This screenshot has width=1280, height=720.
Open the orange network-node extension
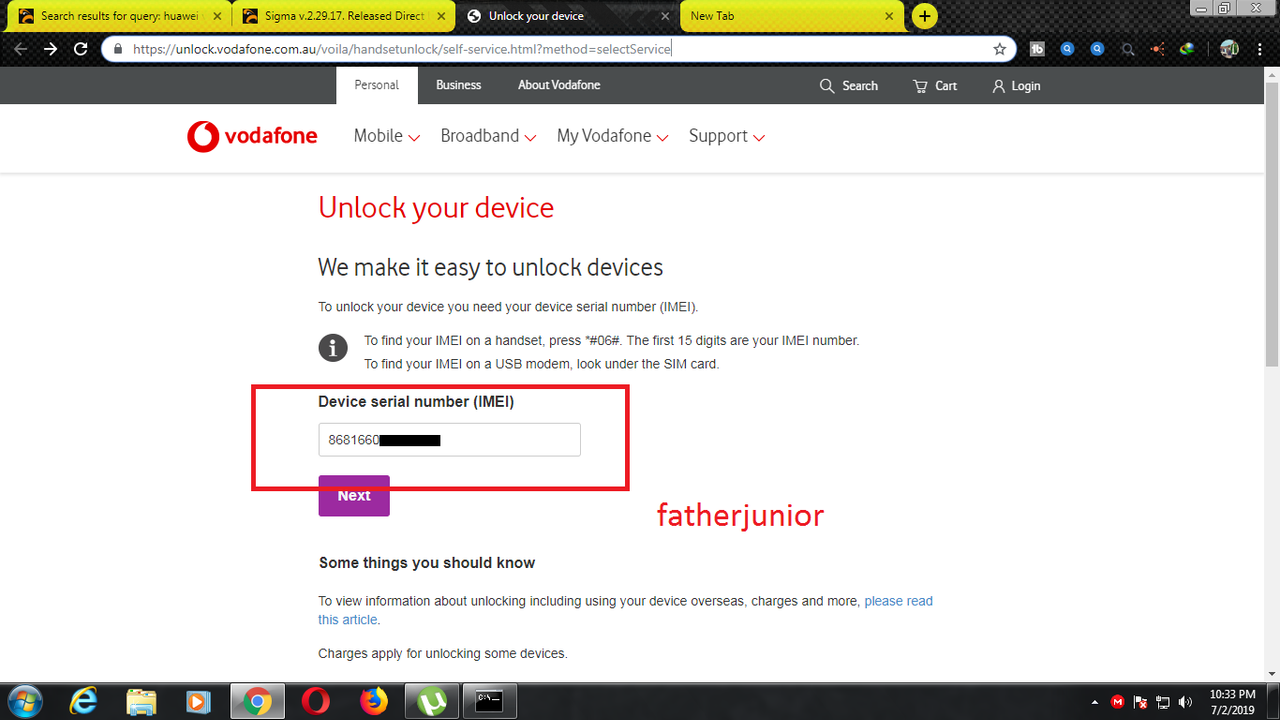pos(1158,48)
